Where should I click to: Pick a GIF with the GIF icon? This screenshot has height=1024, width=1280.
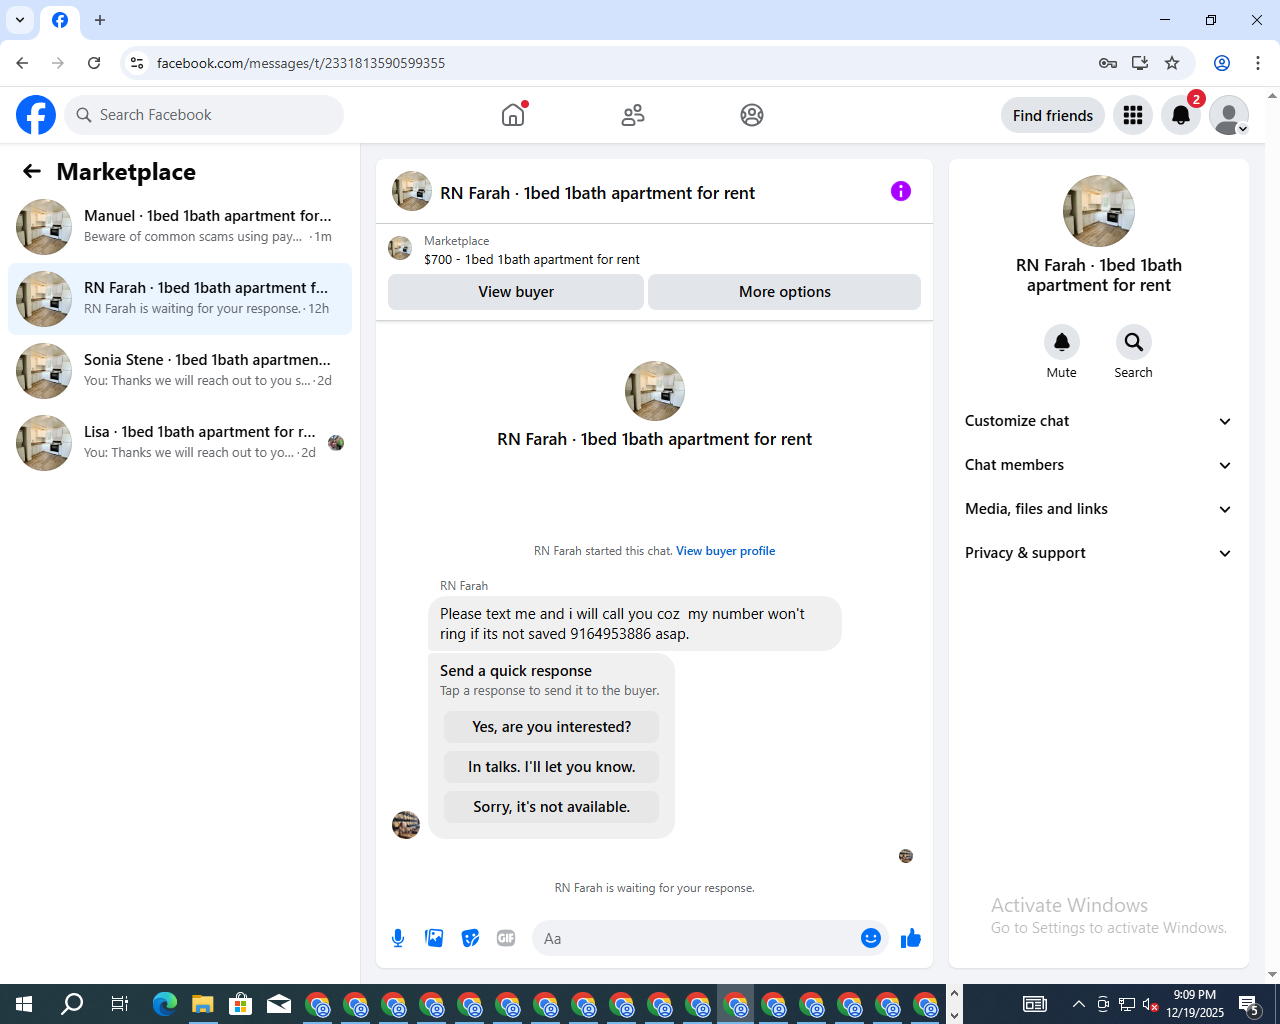(506, 938)
